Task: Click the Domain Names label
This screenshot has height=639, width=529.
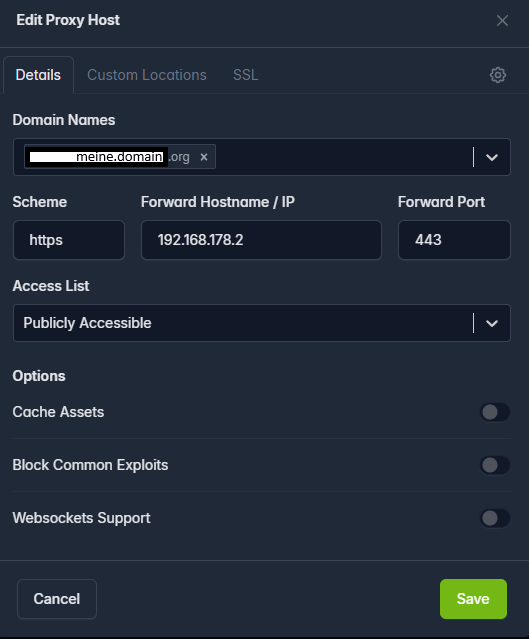Action: [x=64, y=120]
